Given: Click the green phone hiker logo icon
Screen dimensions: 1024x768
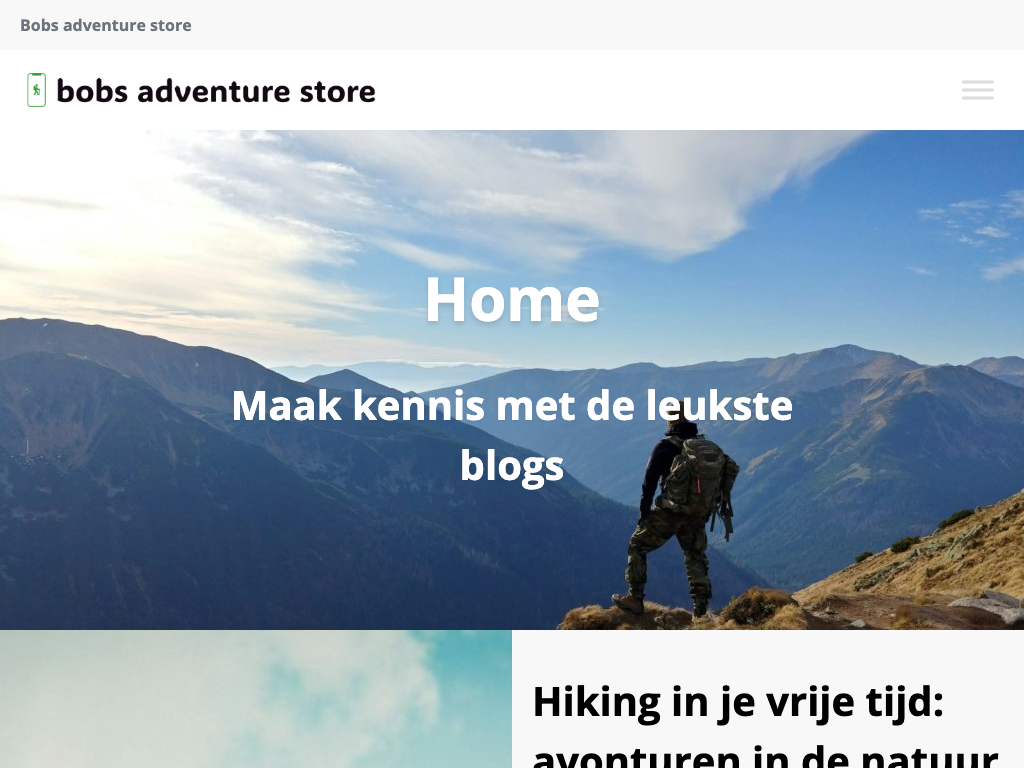Looking at the screenshot, I should (37, 90).
